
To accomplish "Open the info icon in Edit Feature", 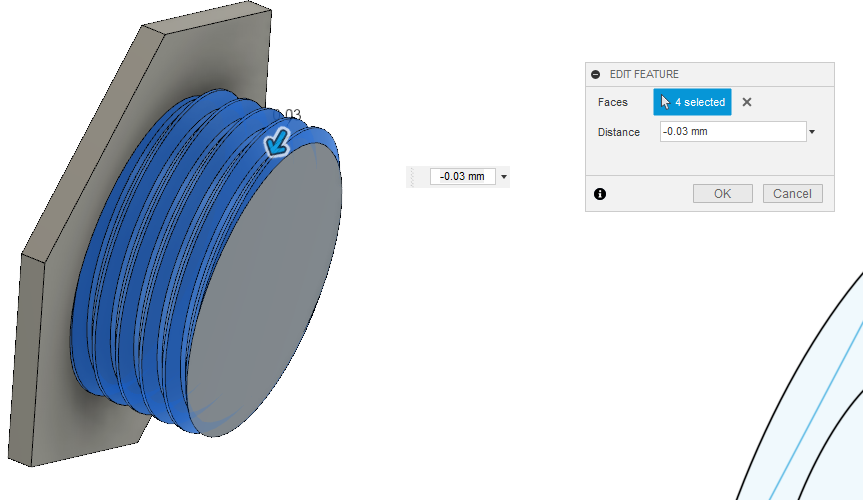I will [600, 194].
